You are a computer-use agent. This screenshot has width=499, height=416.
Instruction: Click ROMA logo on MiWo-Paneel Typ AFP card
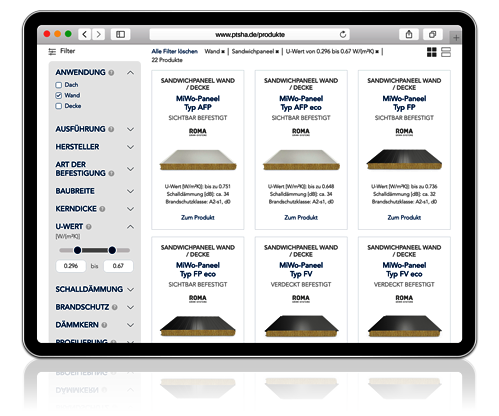point(198,132)
